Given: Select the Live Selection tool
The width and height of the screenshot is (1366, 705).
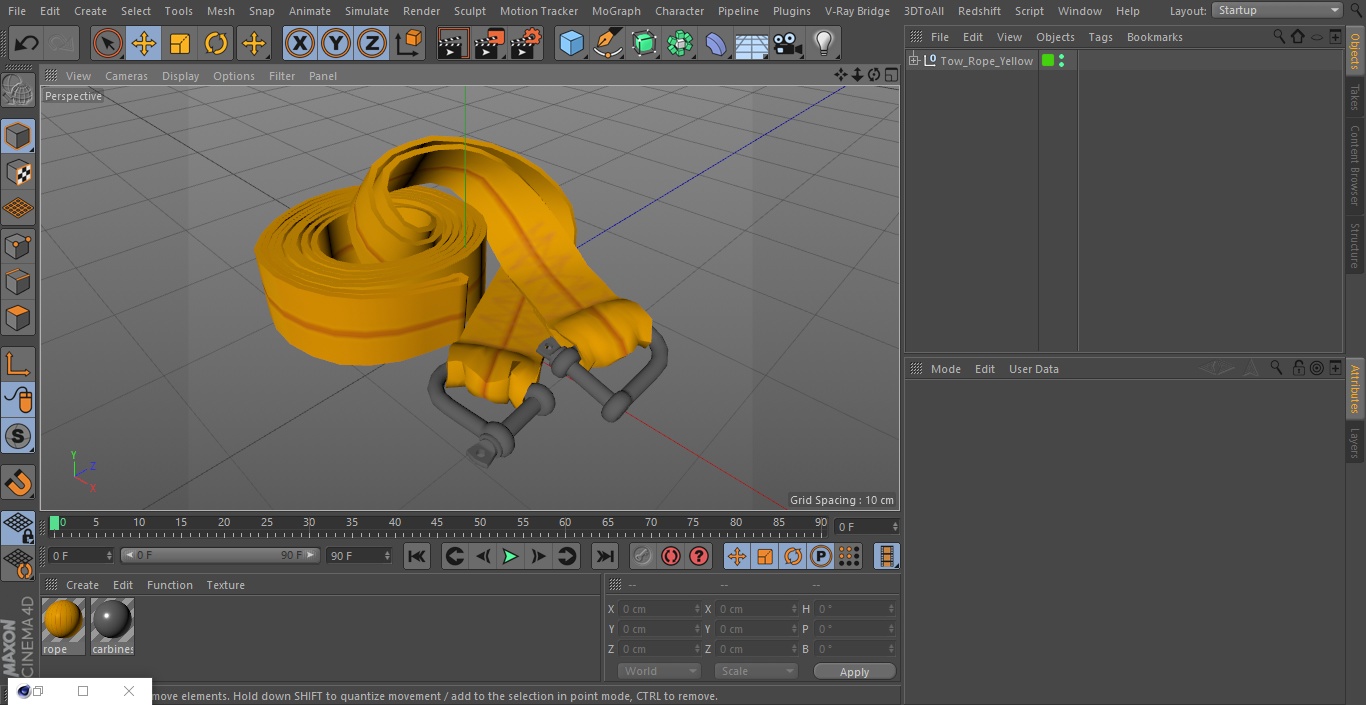Looking at the screenshot, I should pos(108,43).
